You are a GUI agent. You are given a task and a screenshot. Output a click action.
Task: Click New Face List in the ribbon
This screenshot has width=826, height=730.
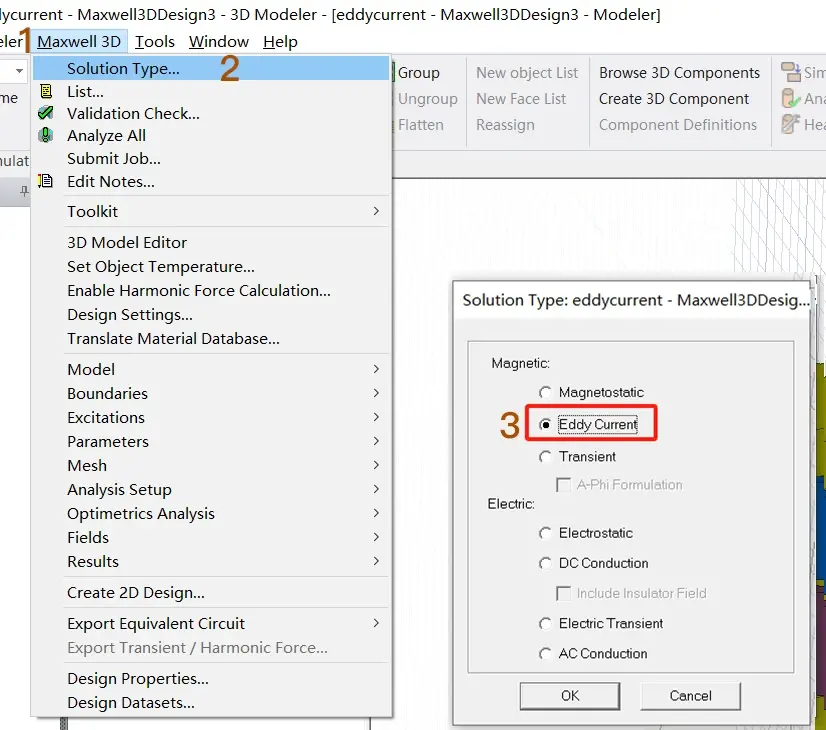click(521, 98)
